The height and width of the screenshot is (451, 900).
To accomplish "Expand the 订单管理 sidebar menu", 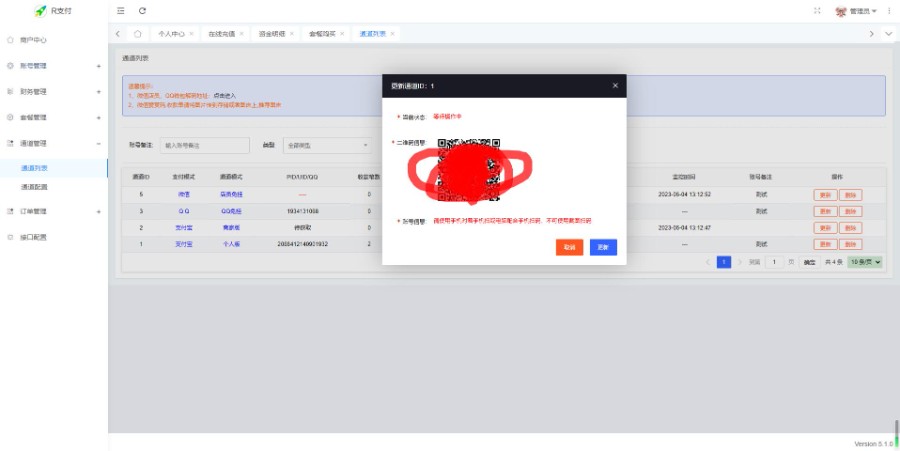I will click(x=53, y=212).
